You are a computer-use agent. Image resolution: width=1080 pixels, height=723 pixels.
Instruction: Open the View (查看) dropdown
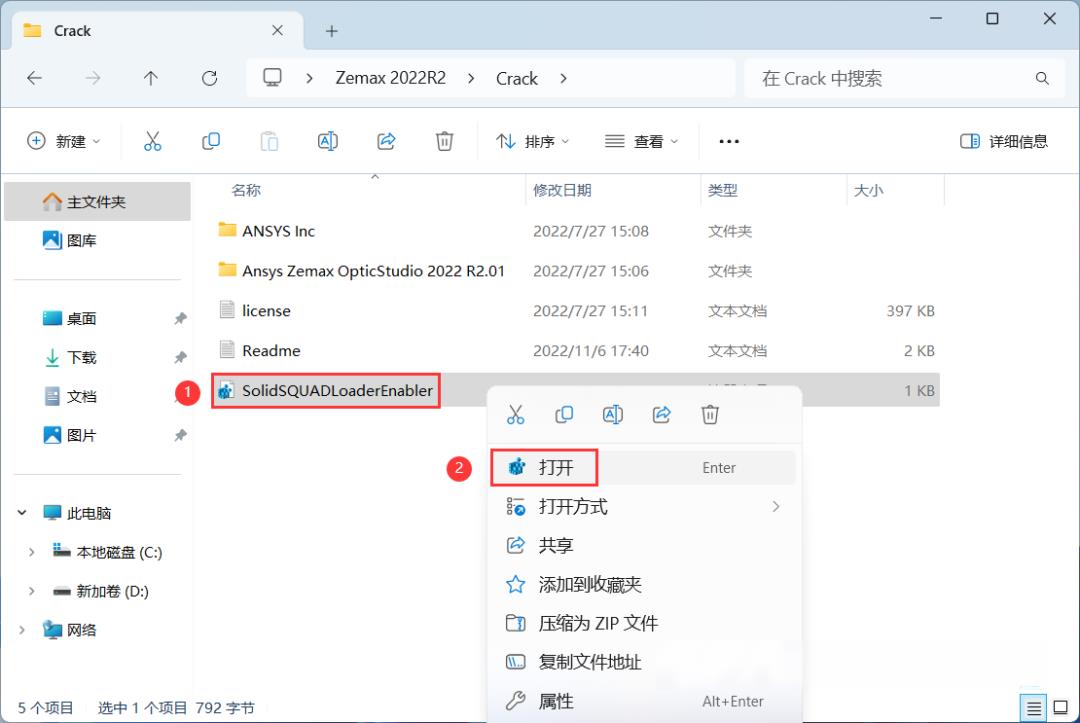[641, 141]
